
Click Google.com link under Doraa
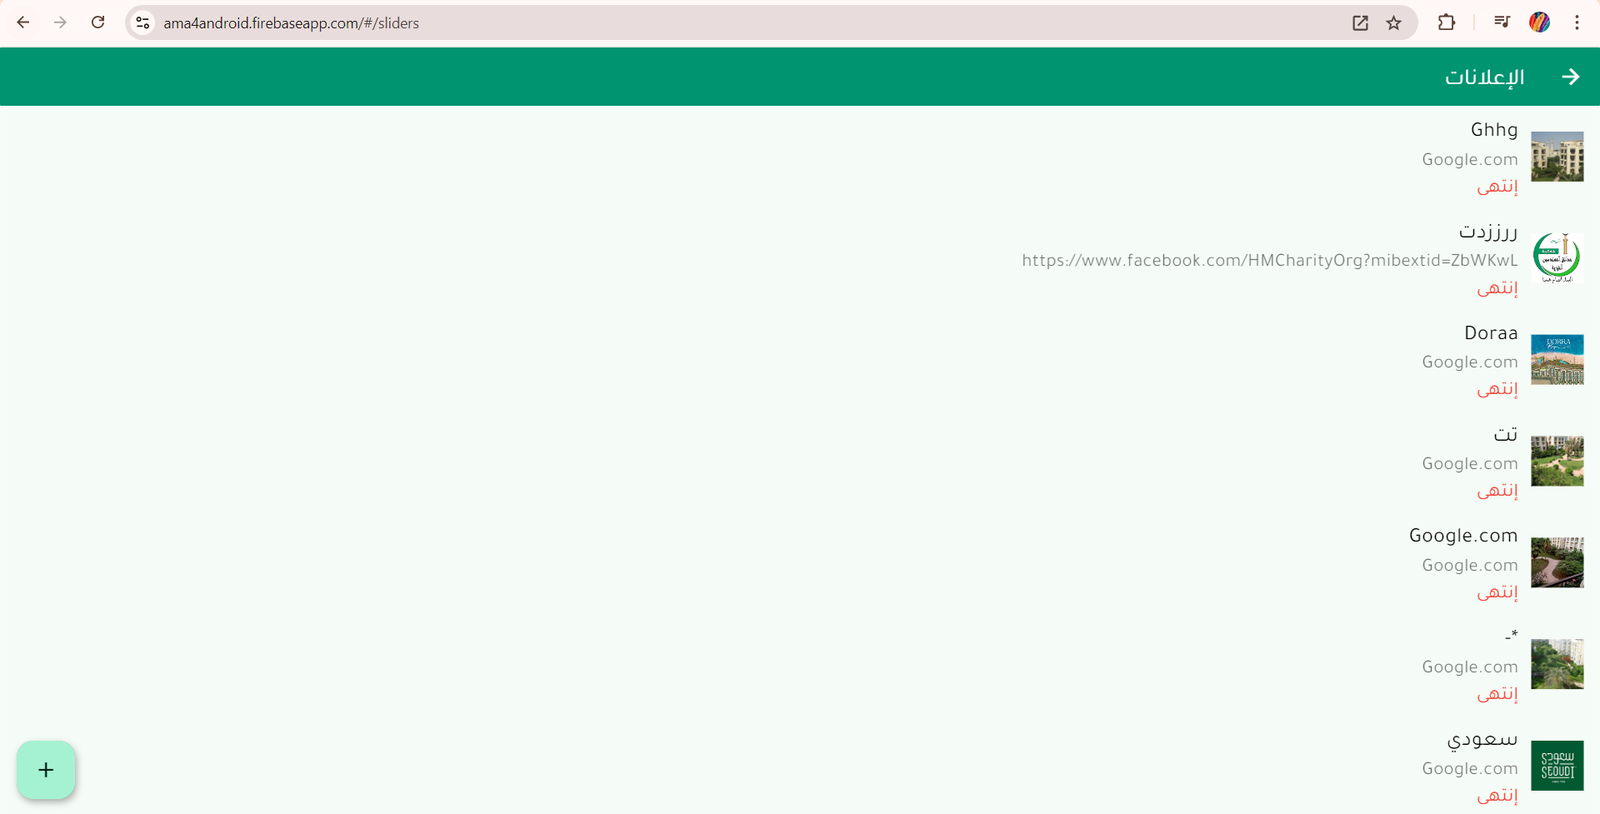point(1470,362)
